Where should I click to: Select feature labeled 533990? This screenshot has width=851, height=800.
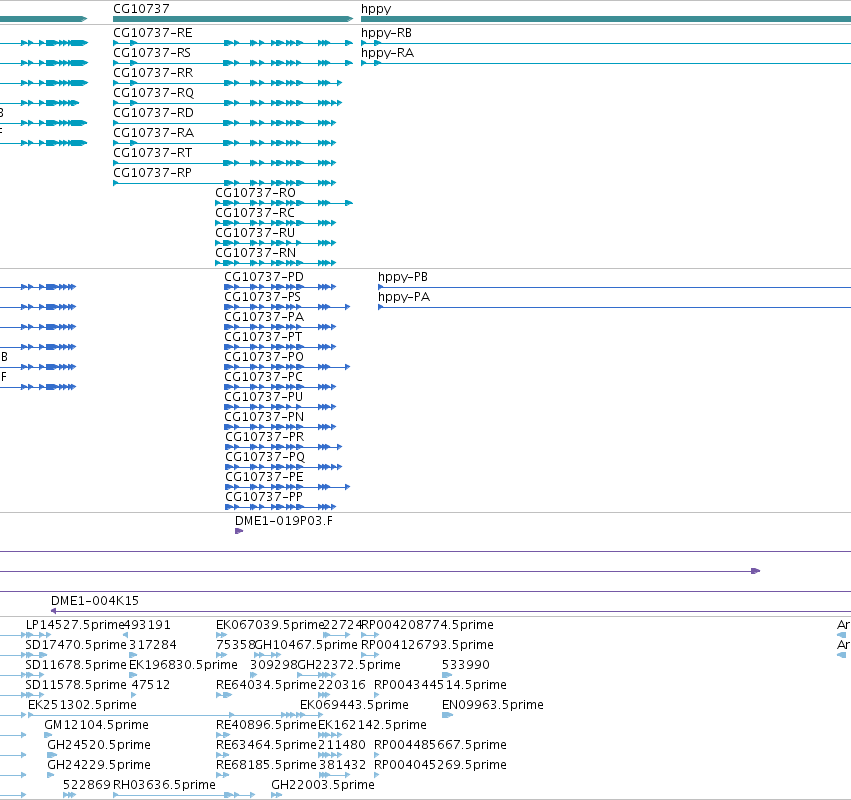pyautogui.click(x=466, y=665)
